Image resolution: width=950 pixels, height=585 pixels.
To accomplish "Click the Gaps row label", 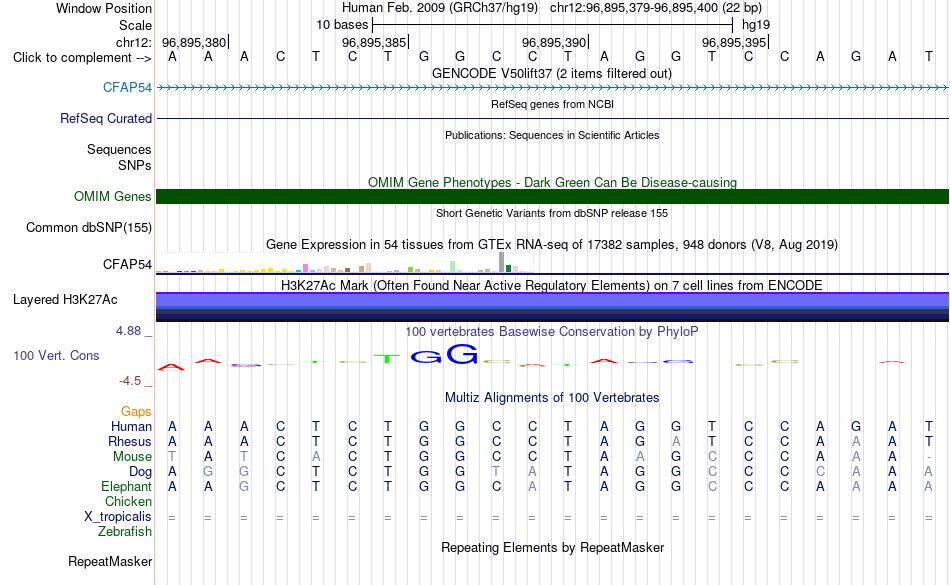I will click(x=136, y=412).
